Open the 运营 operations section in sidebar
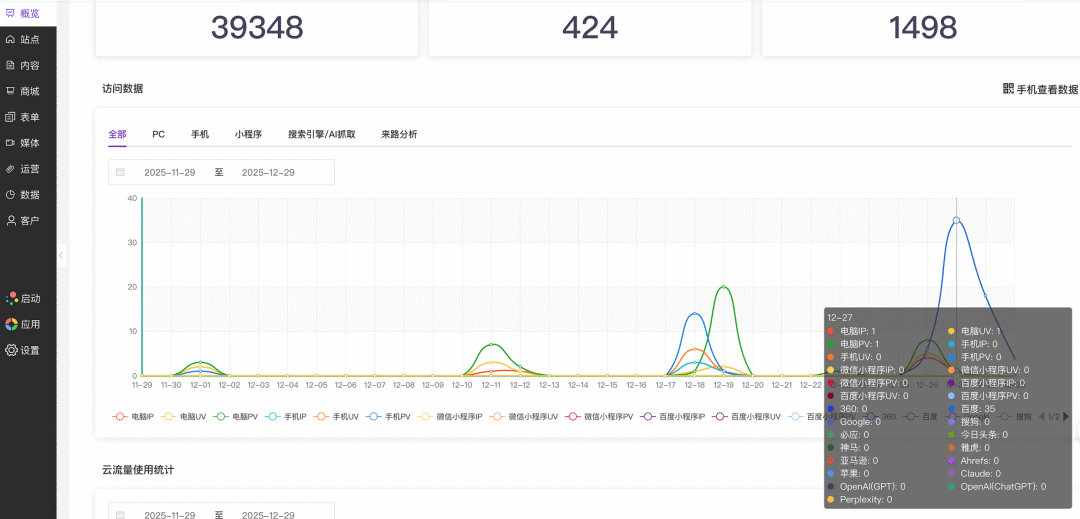 pos(22,169)
